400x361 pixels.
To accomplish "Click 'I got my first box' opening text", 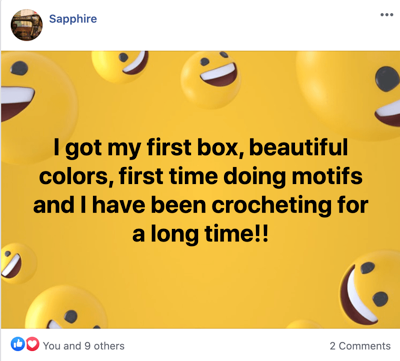I will [151, 148].
